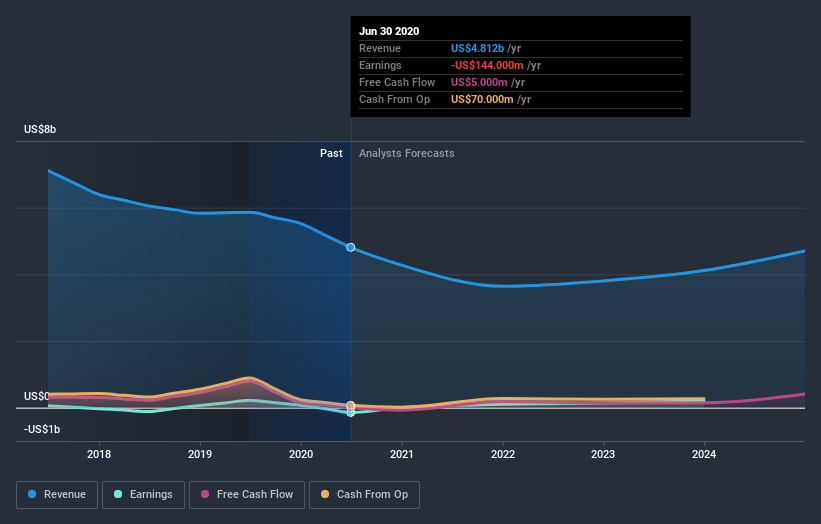
Task: Toggle the Cash From Op legend button
Action: pyautogui.click(x=364, y=495)
